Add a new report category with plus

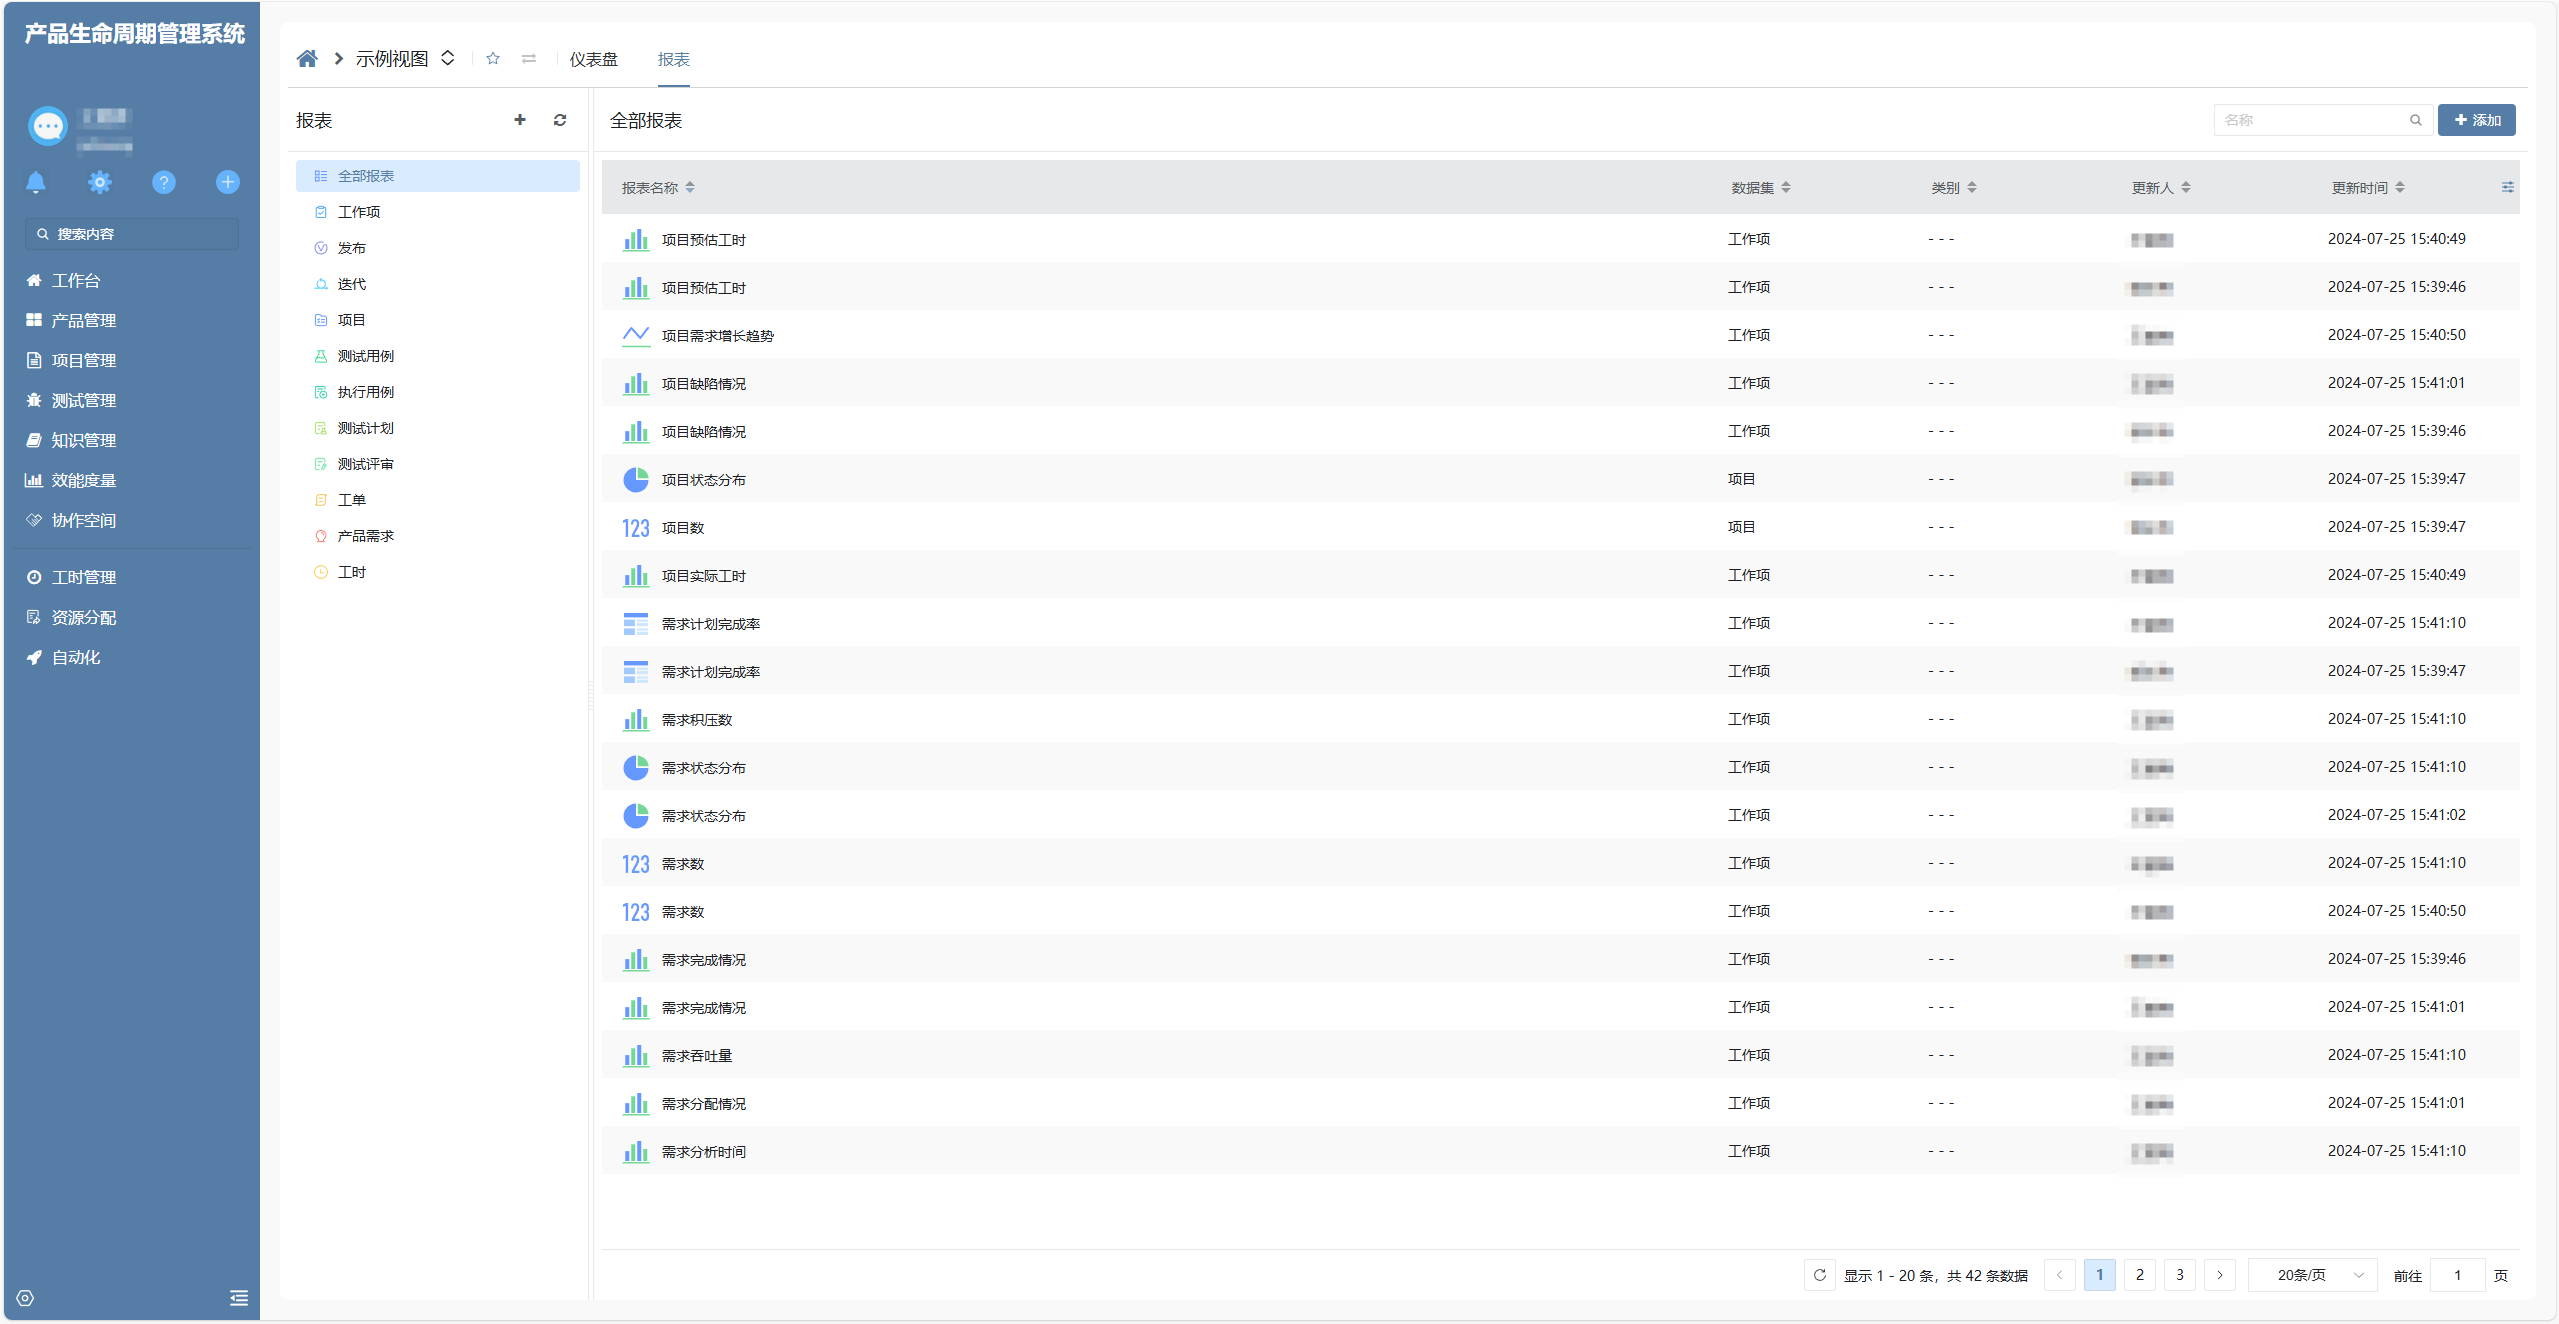point(520,120)
